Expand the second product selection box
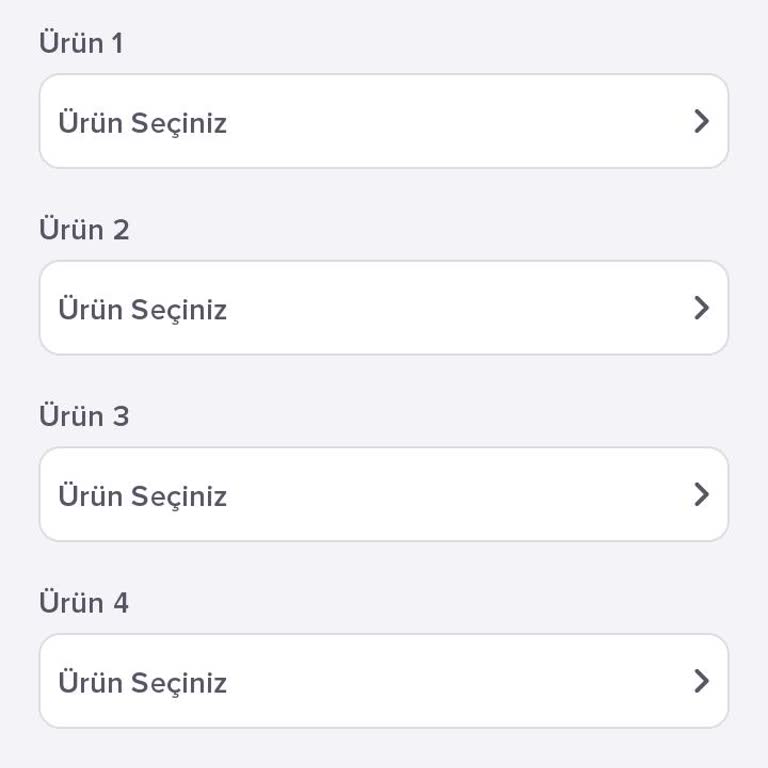Image resolution: width=768 pixels, height=768 pixels. click(x=383, y=308)
